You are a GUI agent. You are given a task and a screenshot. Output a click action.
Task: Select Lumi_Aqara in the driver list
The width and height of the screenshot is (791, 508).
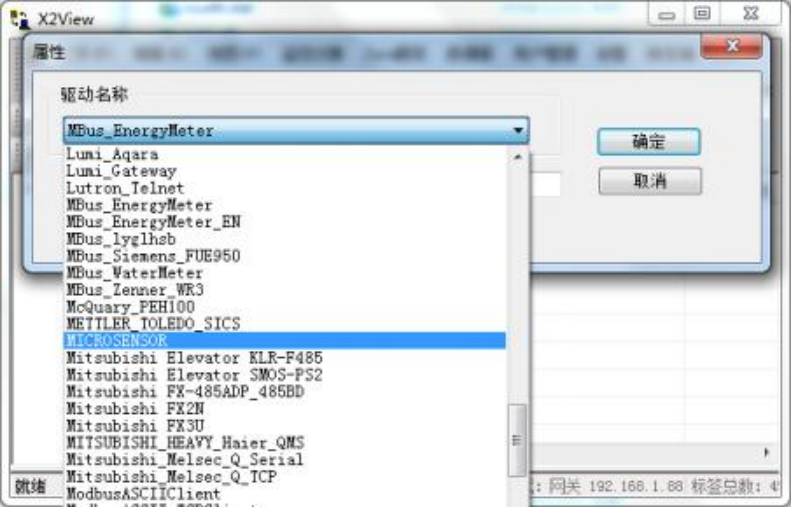point(285,154)
